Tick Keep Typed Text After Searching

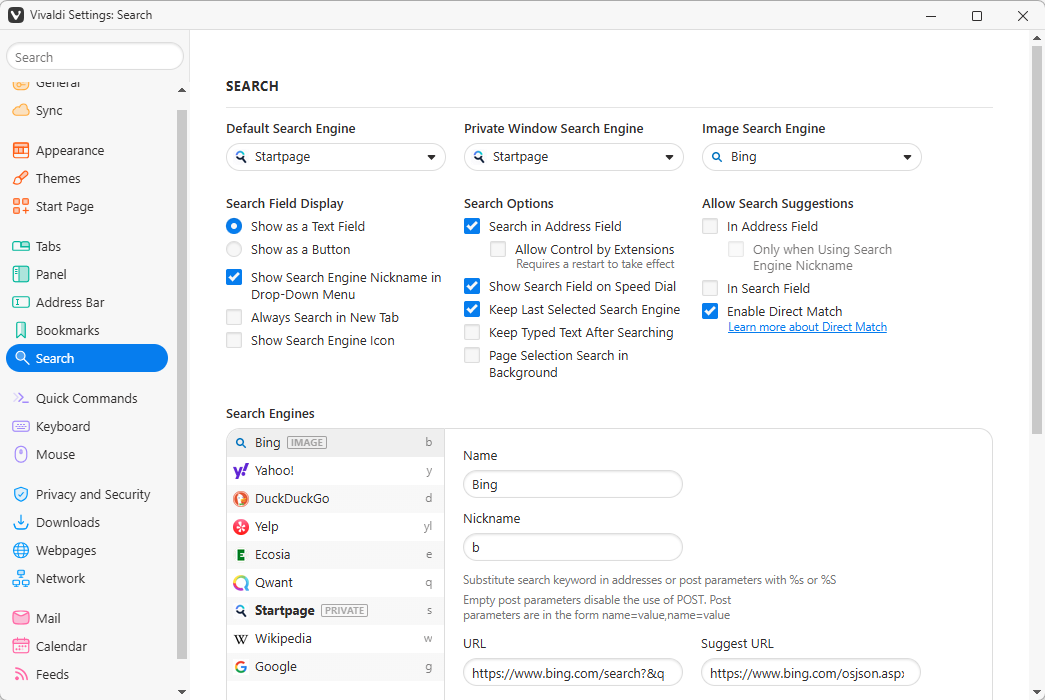click(x=472, y=332)
